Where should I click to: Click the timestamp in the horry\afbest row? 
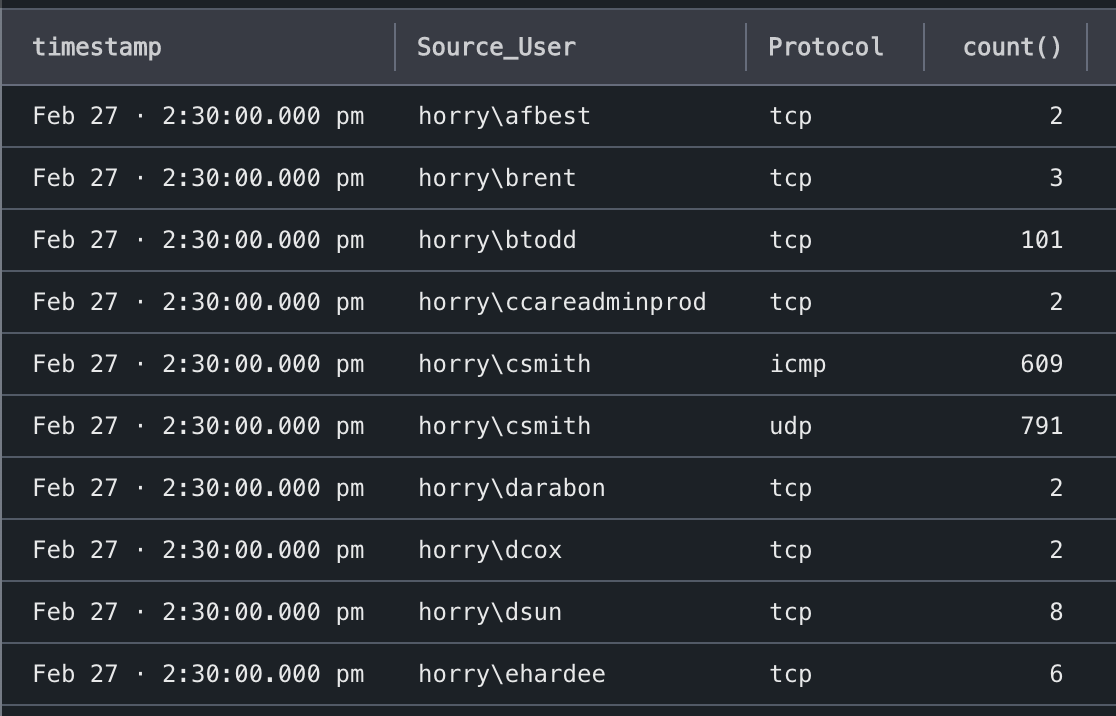click(x=199, y=116)
